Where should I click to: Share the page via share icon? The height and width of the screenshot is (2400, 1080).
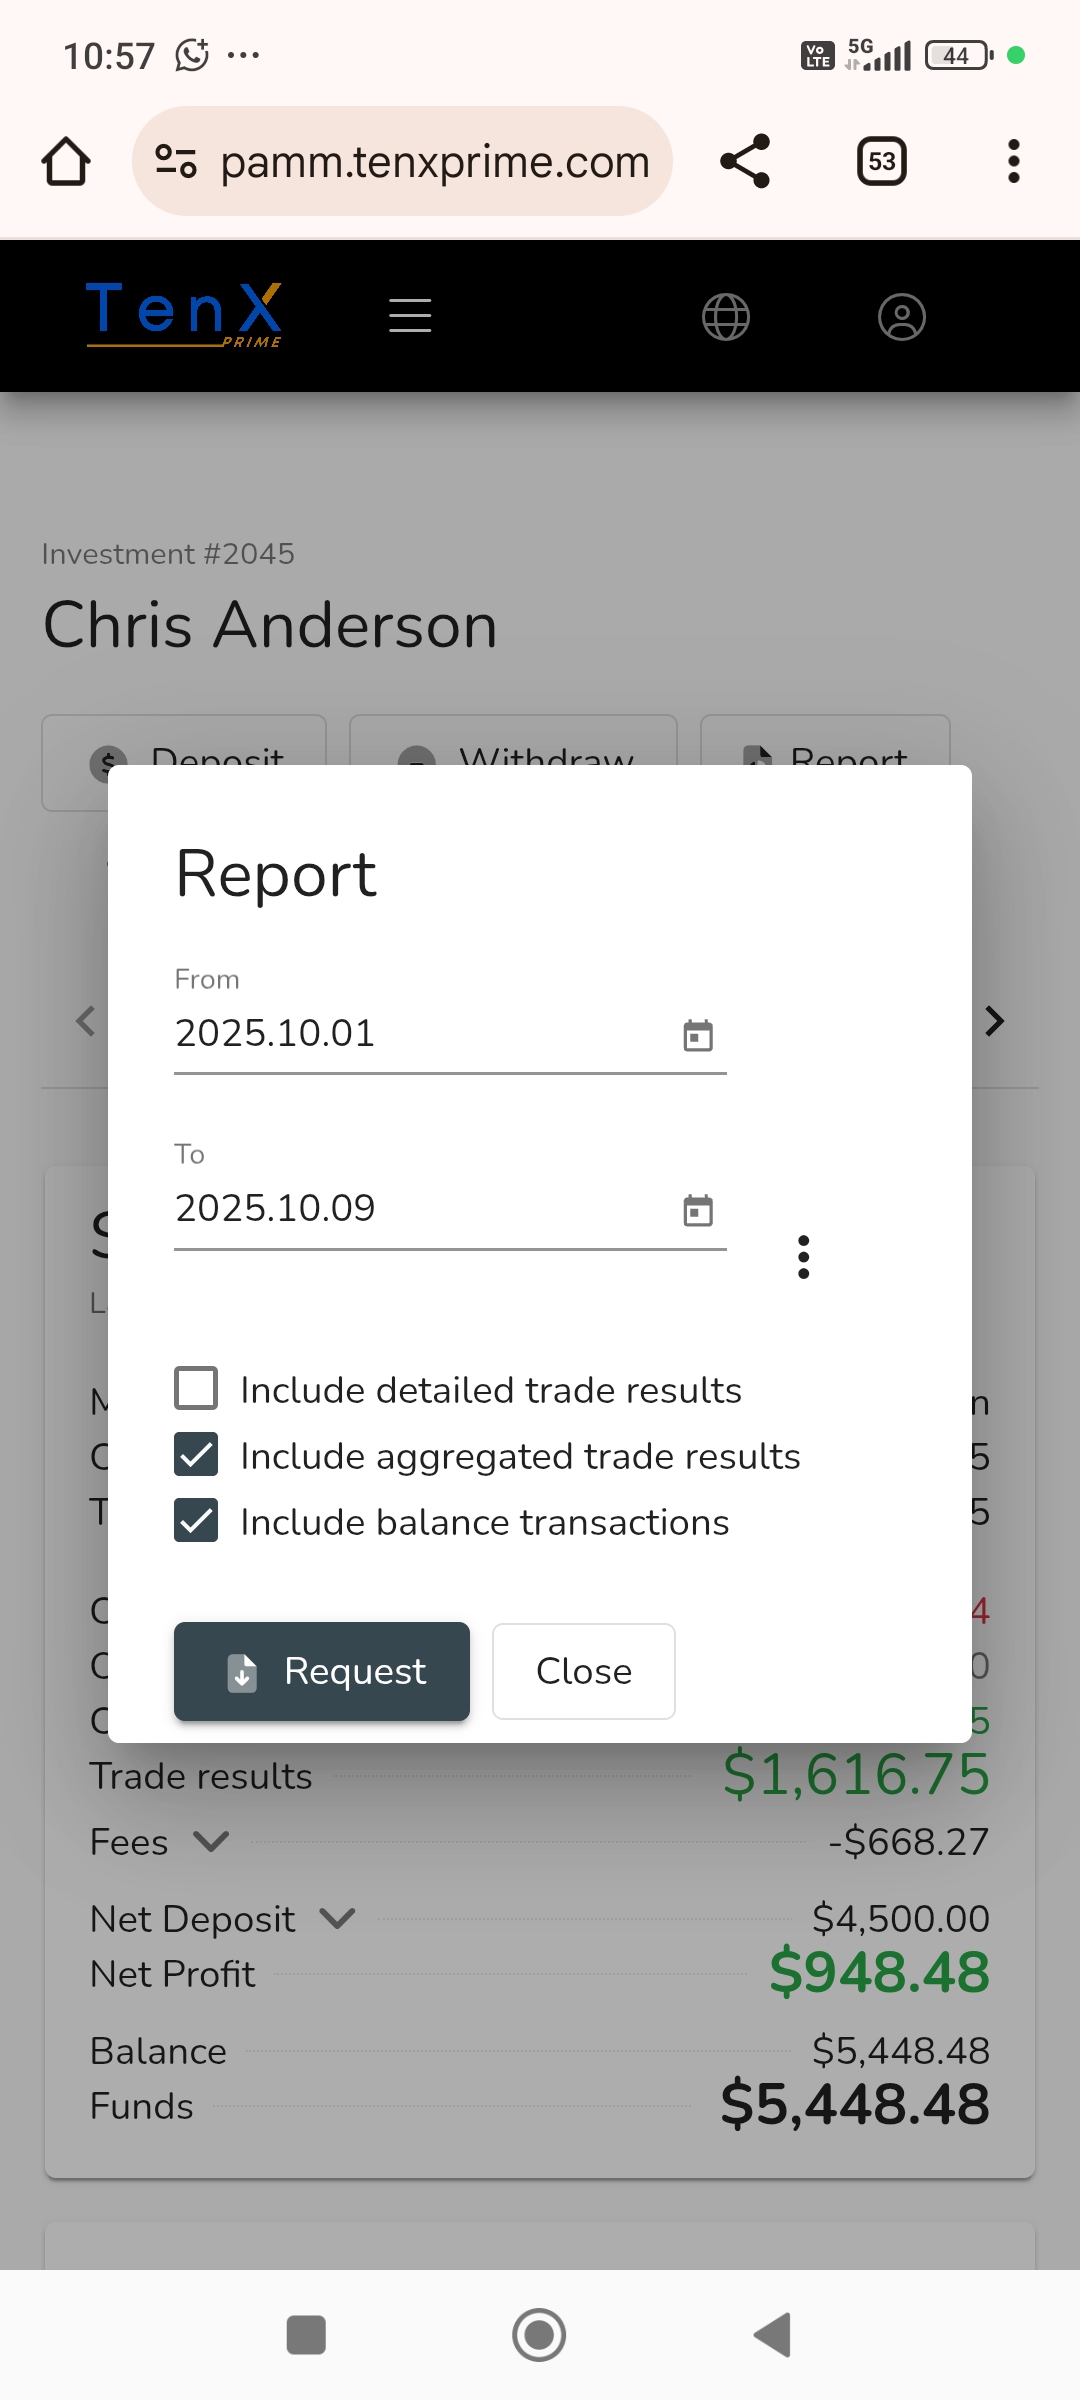pos(745,161)
